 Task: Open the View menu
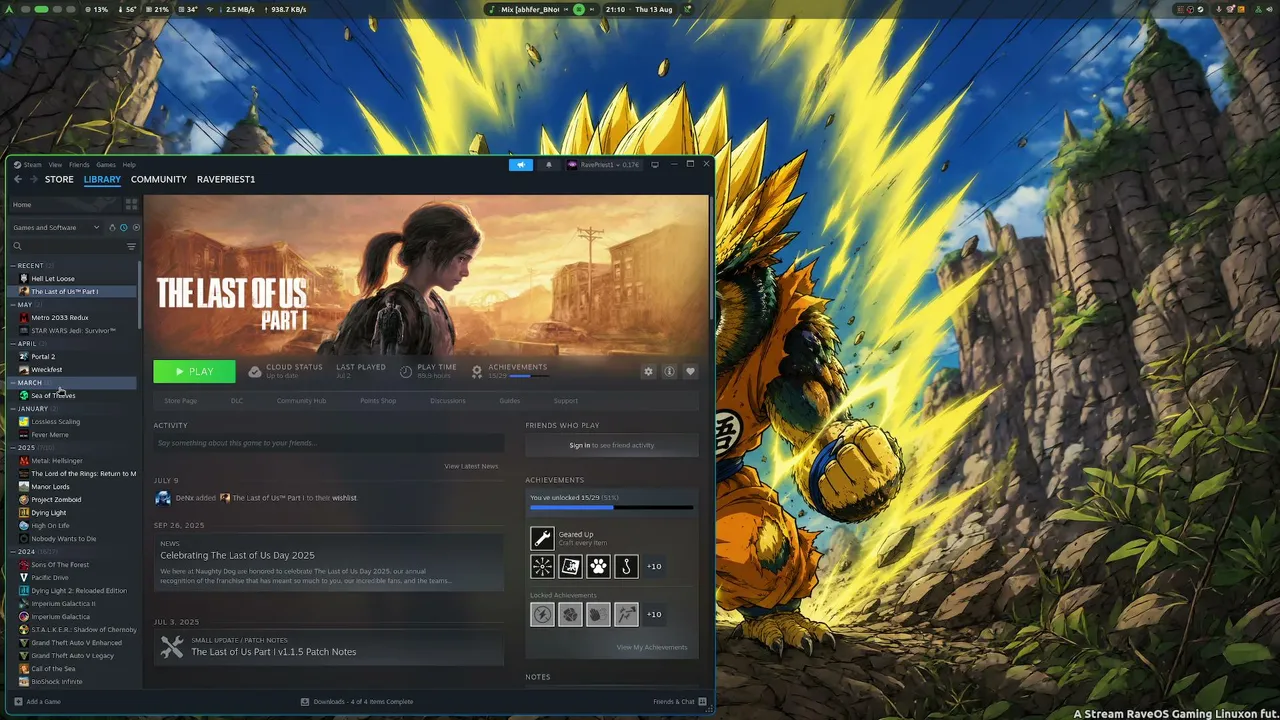(56, 165)
